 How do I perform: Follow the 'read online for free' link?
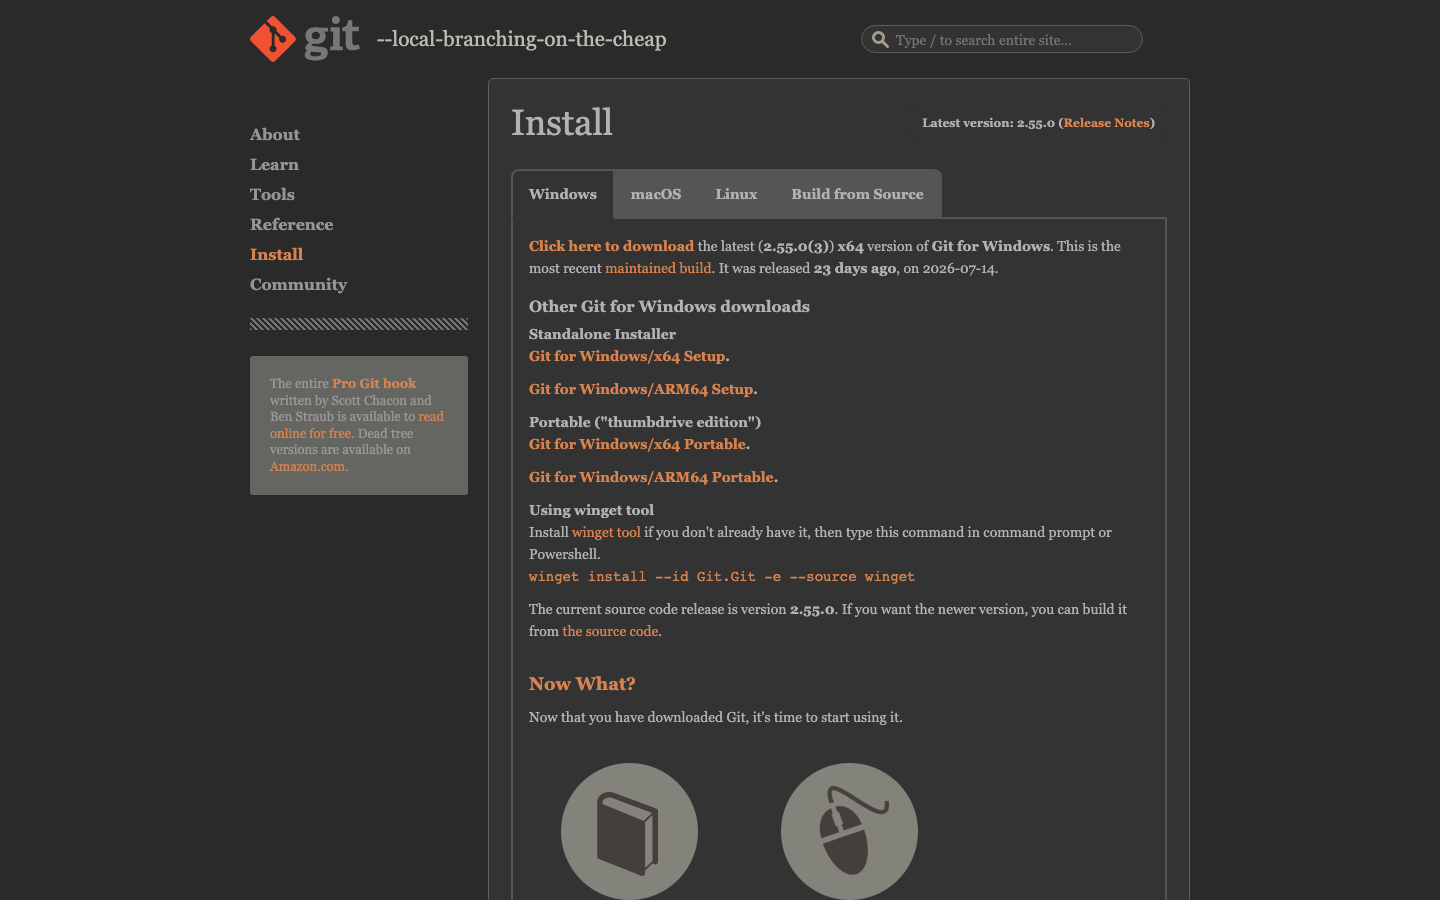(357, 425)
